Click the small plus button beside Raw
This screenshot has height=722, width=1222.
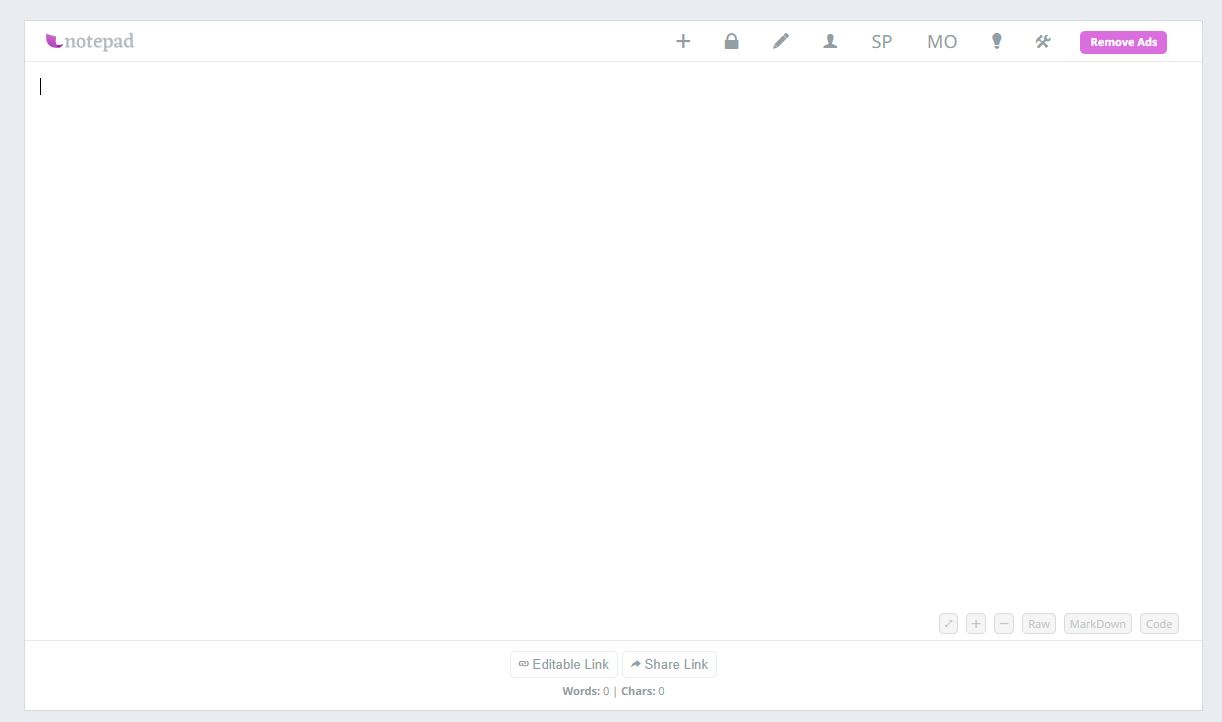(976, 624)
